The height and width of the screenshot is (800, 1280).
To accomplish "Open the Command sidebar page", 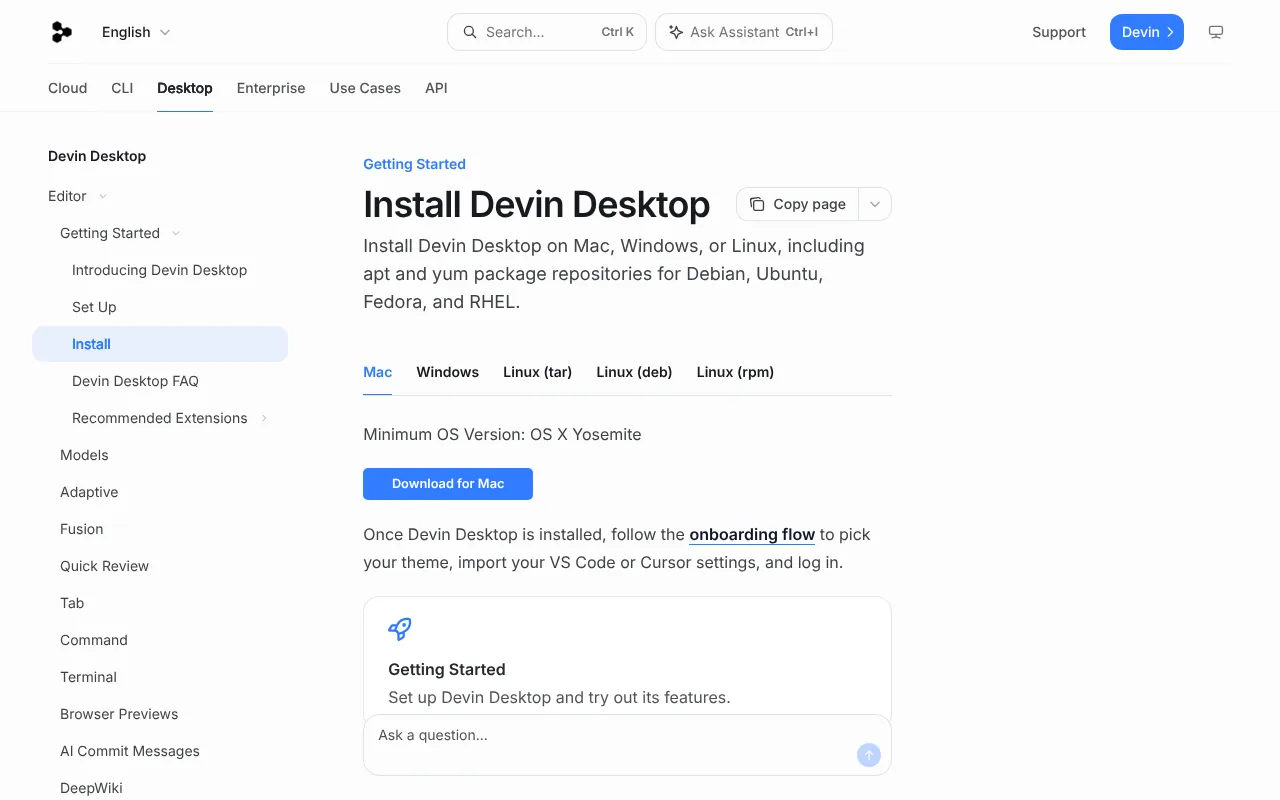I will tap(94, 640).
